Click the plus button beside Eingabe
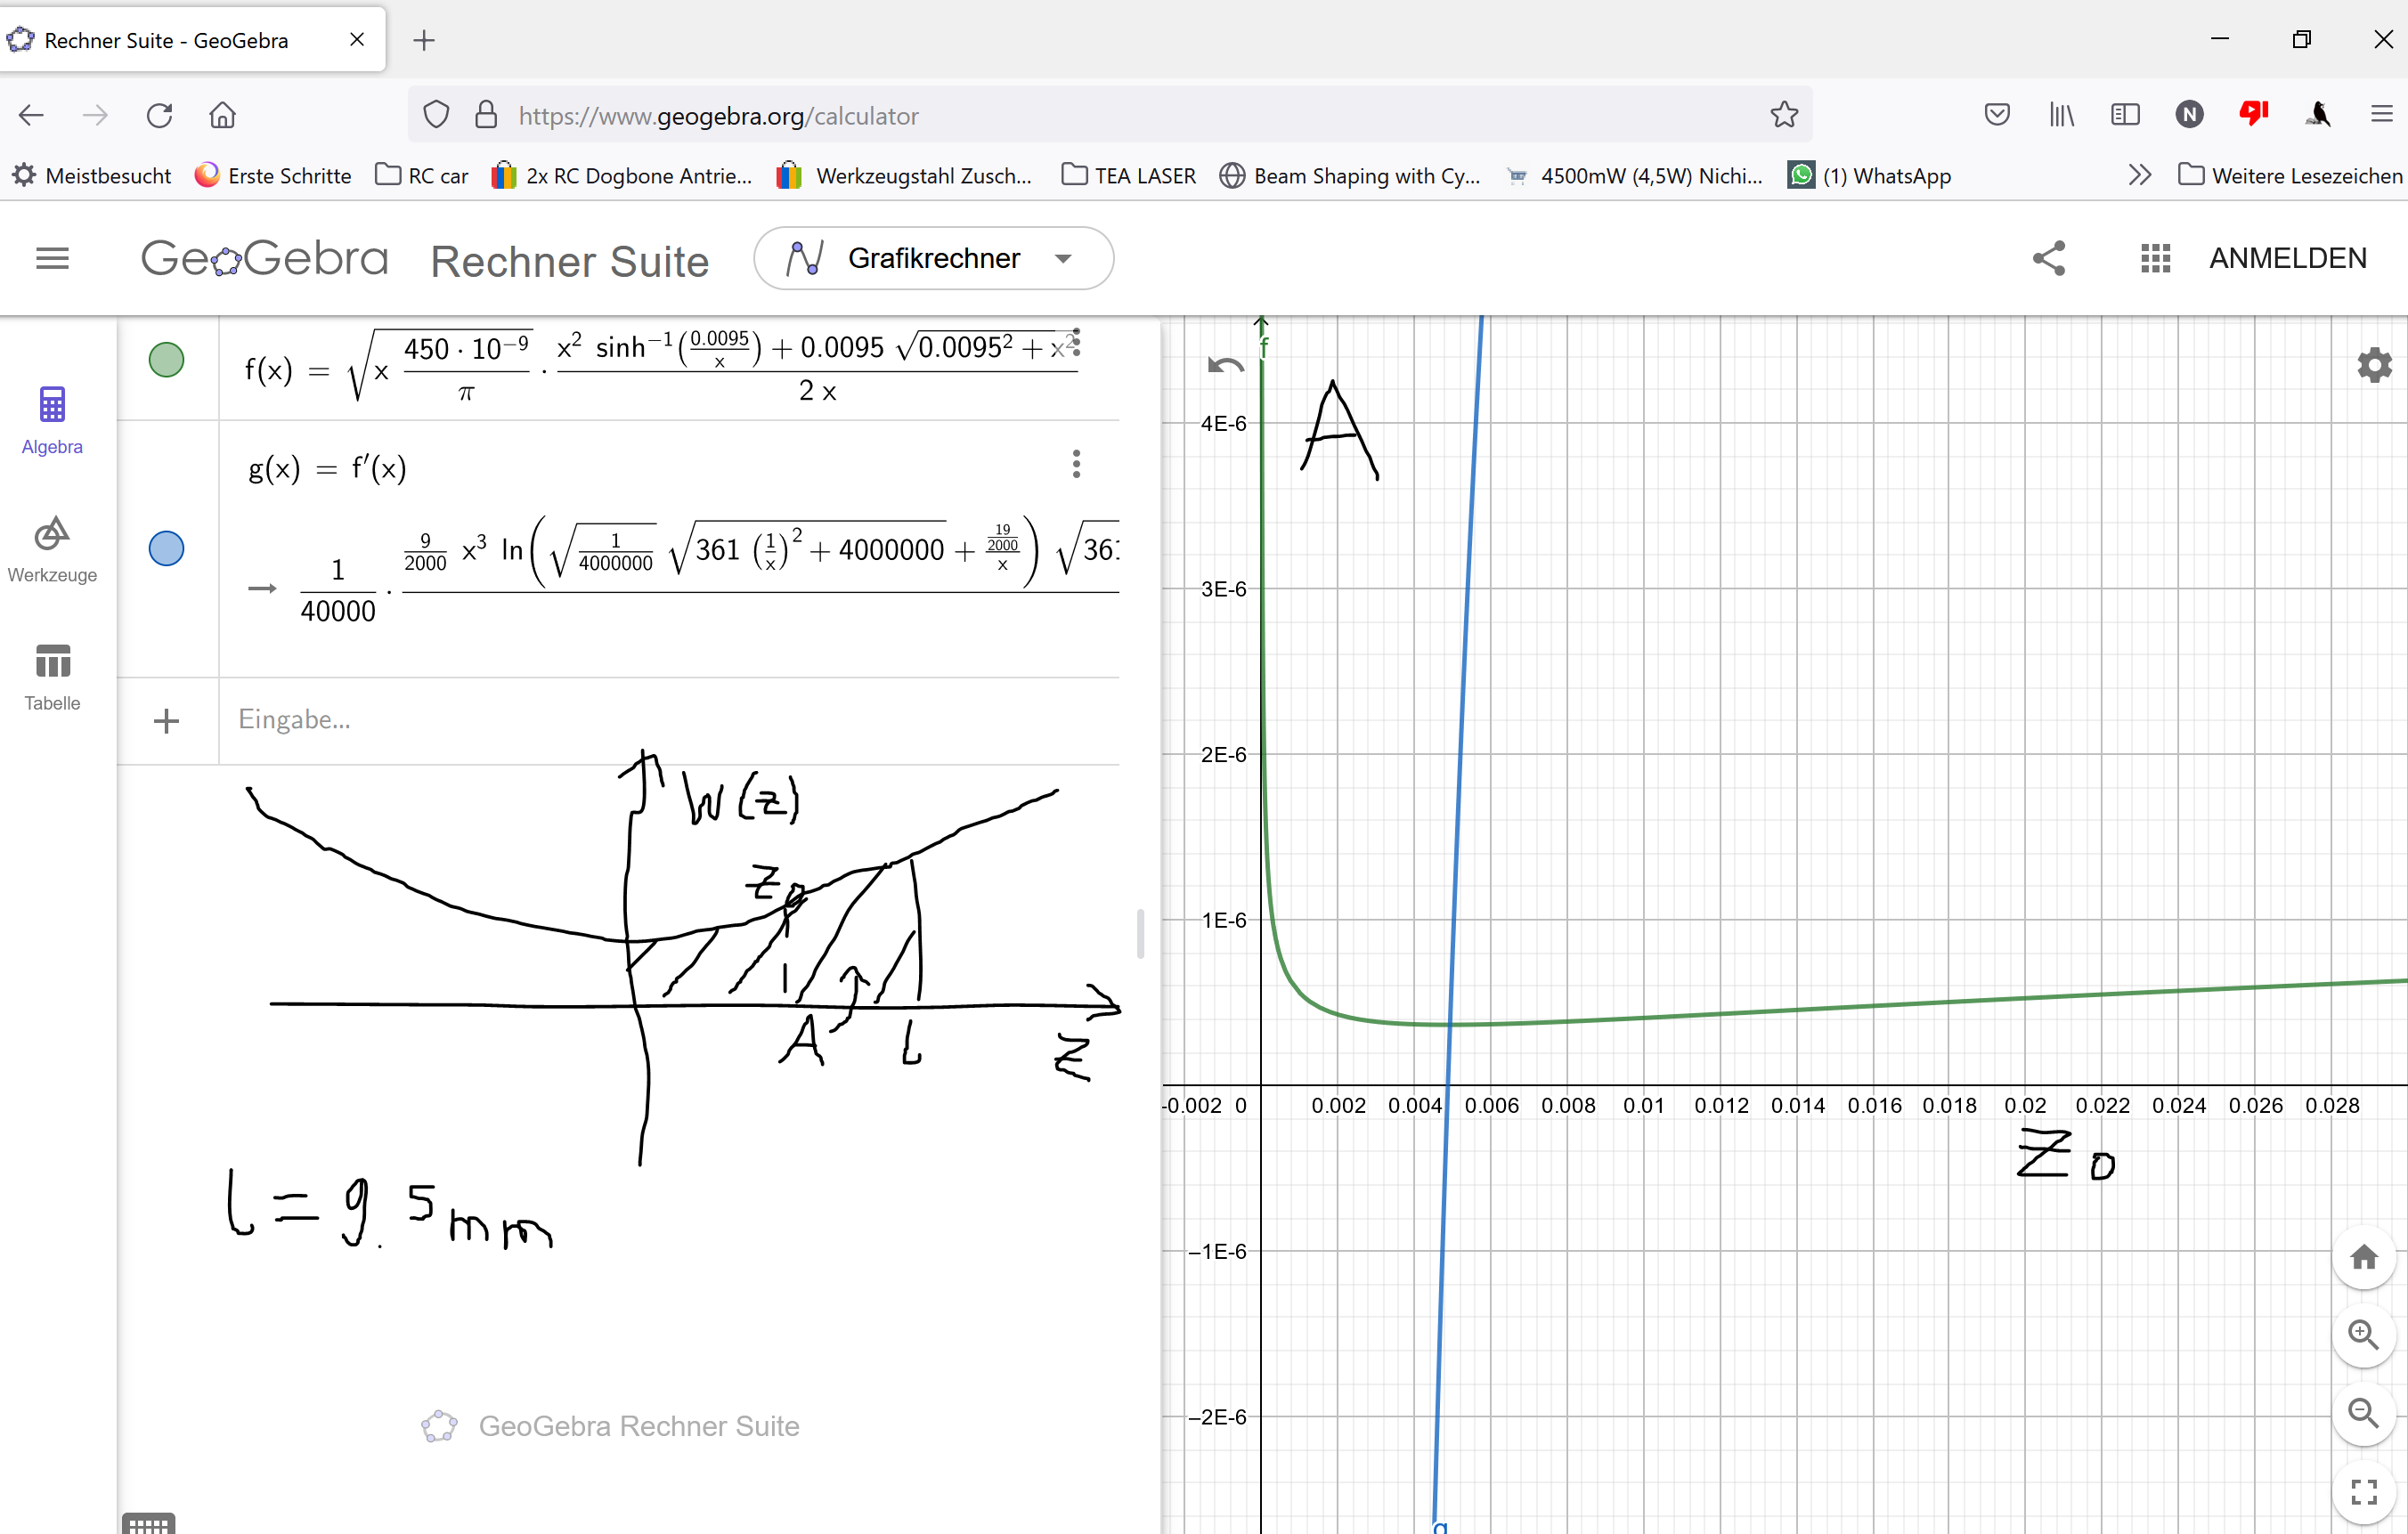The height and width of the screenshot is (1534, 2408). [x=167, y=721]
